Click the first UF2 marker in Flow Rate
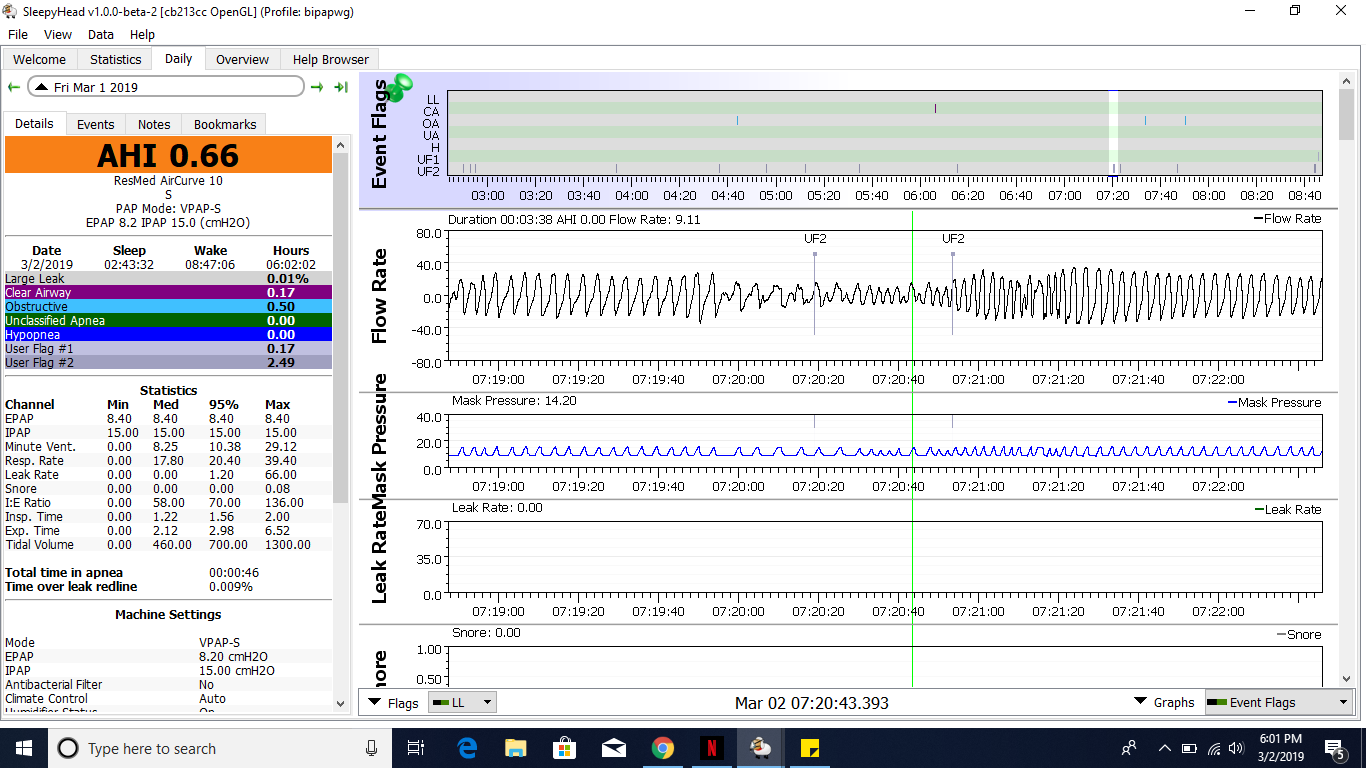Image resolution: width=1366 pixels, height=768 pixels. coord(815,254)
